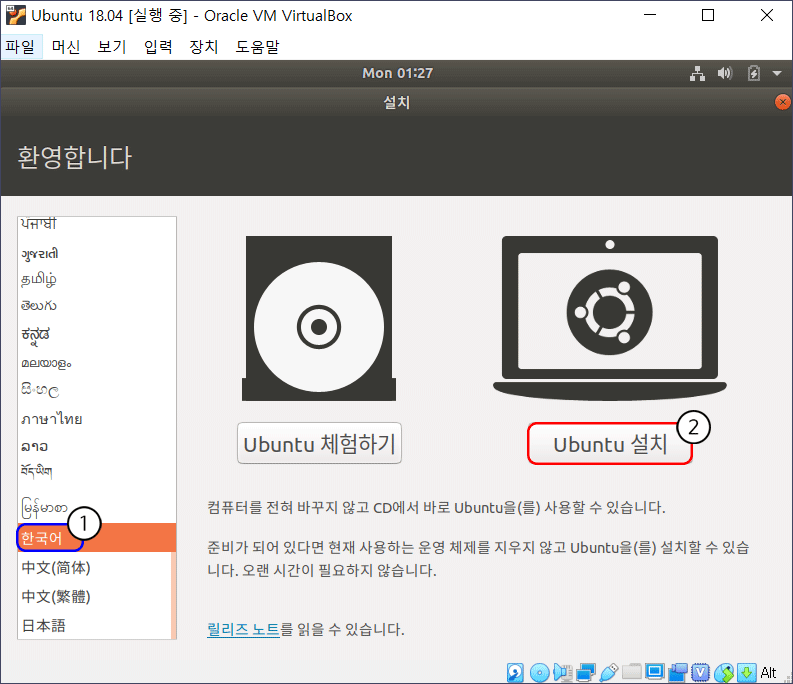Click the virtualization CPU status icon
Screen dimensions: 793x684
tap(700, 672)
